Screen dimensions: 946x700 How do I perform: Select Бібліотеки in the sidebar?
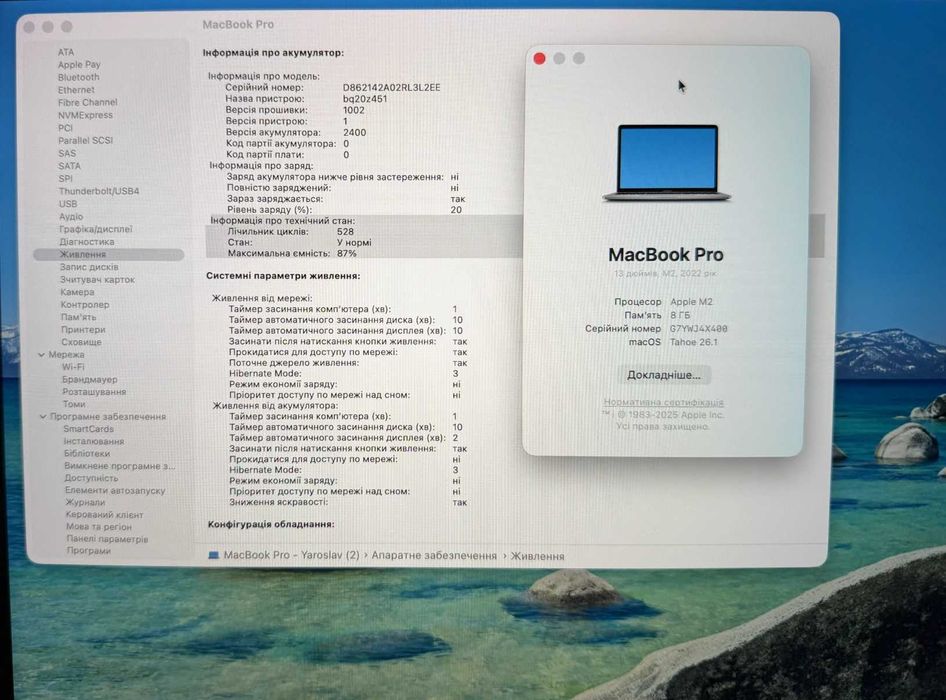[x=87, y=453]
